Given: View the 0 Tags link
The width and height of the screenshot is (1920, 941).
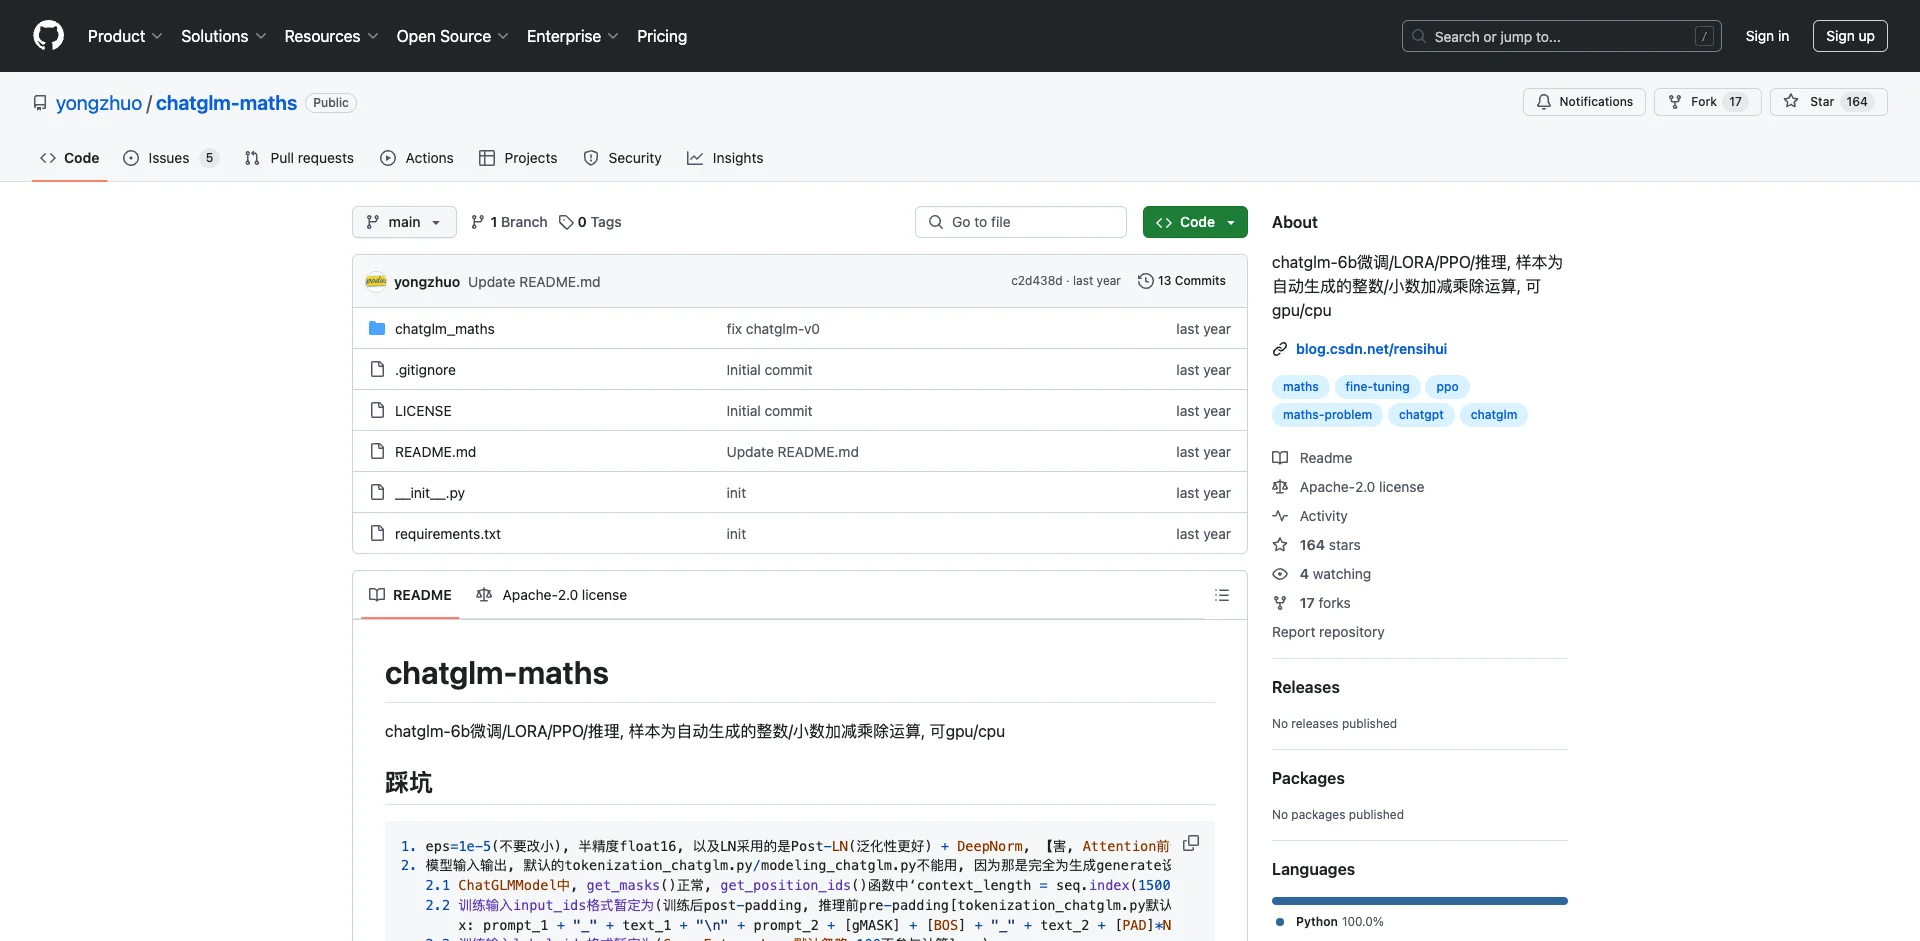Looking at the screenshot, I should (590, 222).
